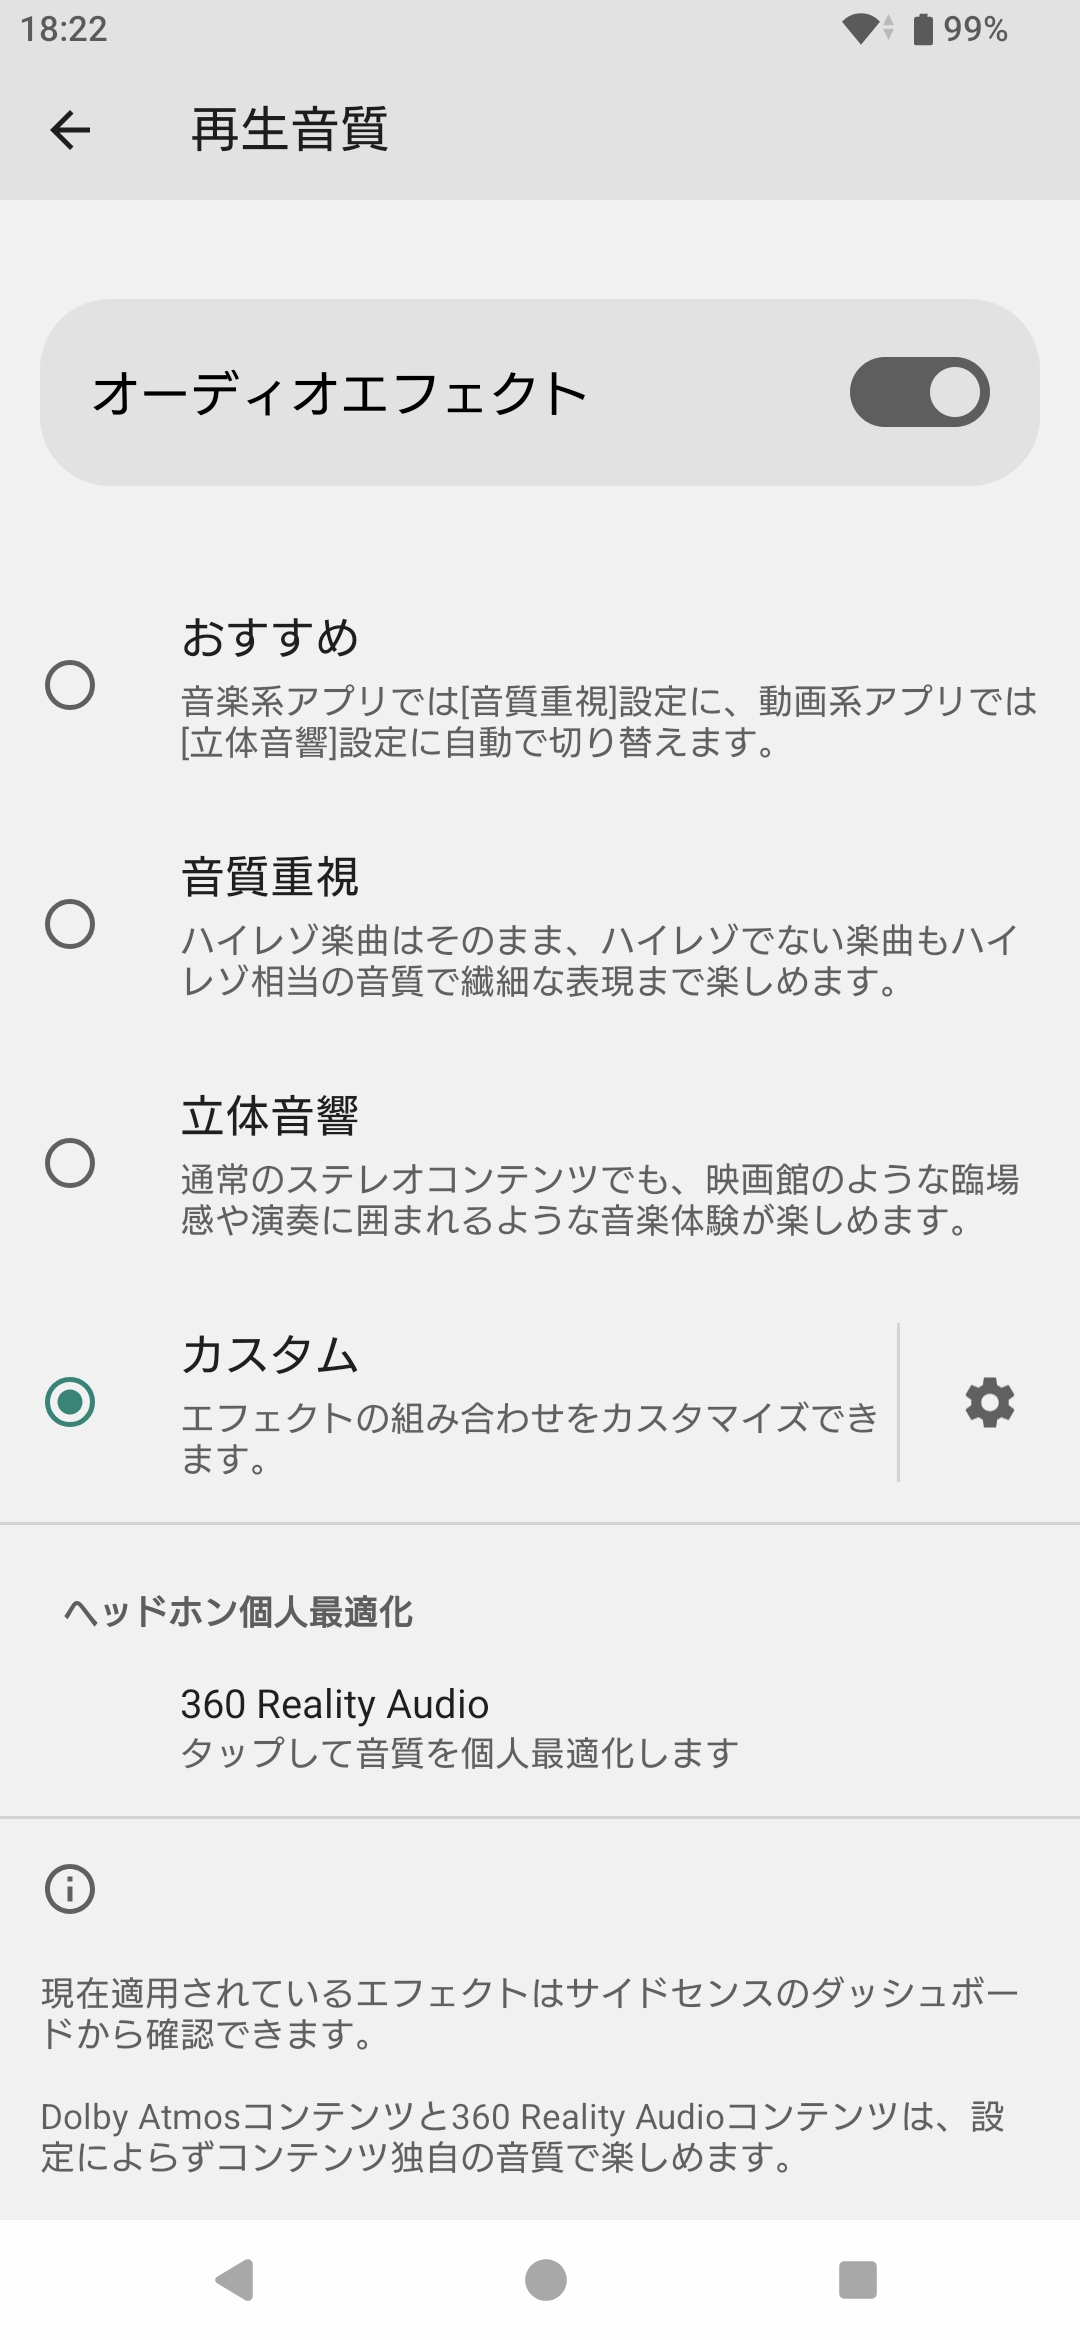Select the 立体音響 radio button
Screen dimensions: 1080x2340
[70, 1162]
